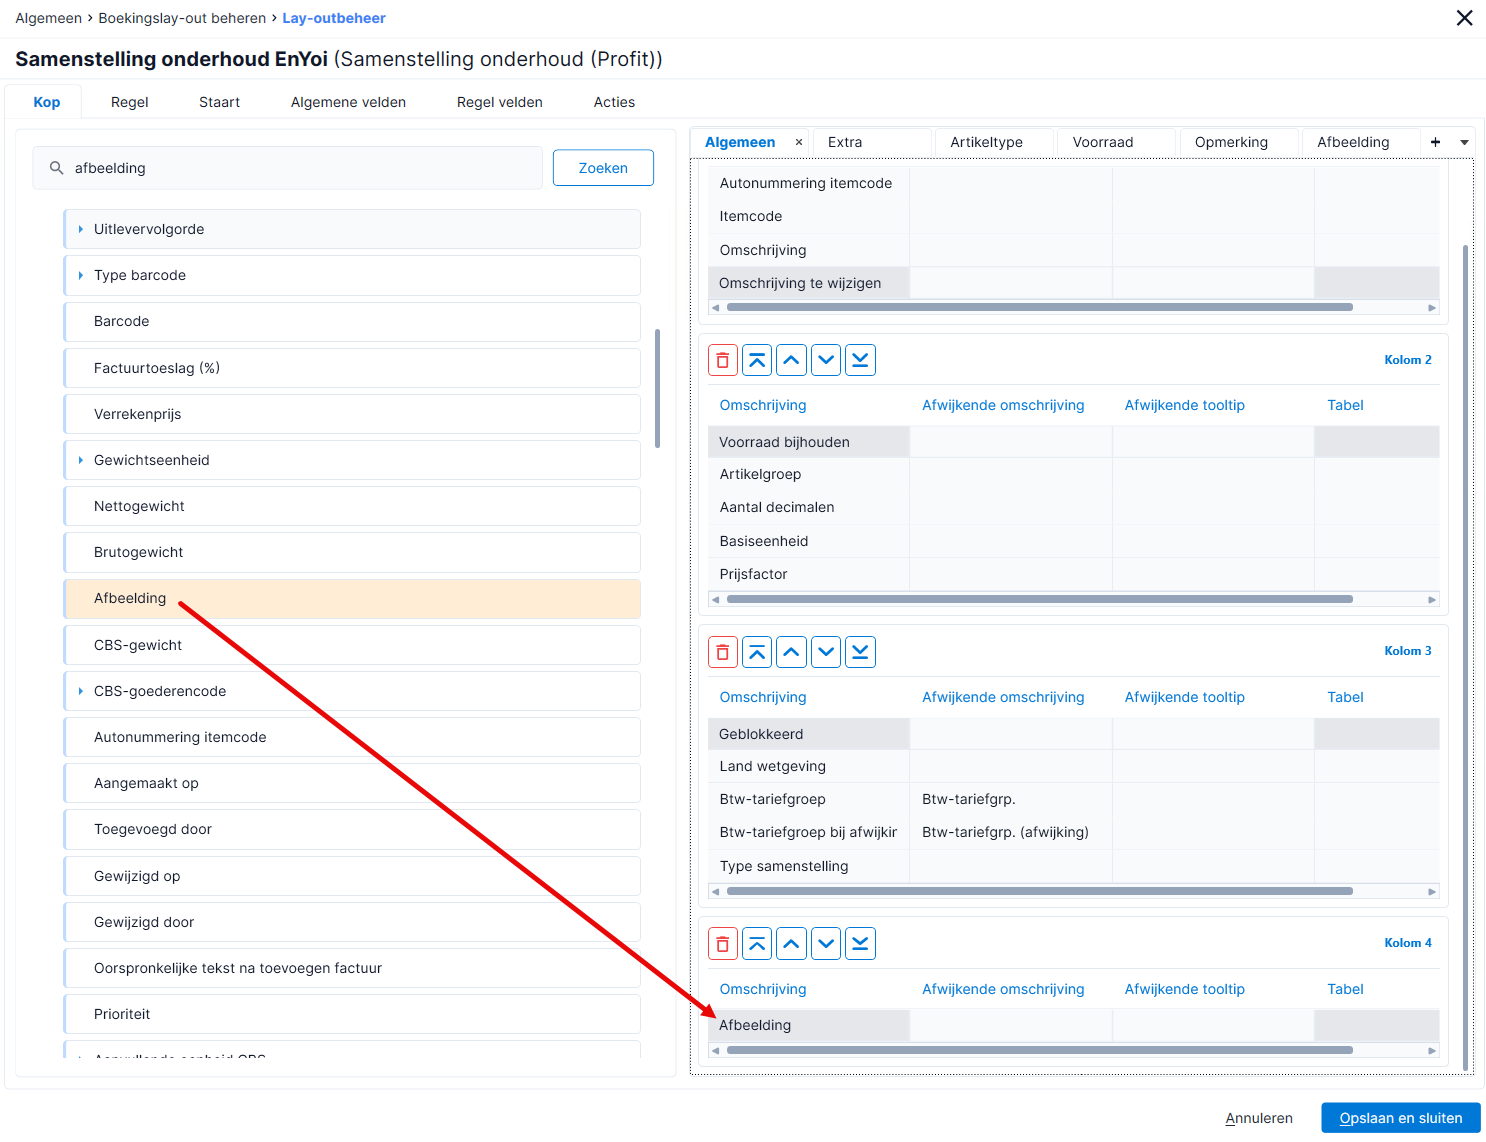This screenshot has width=1486, height=1142.
Task: Click Opslaan en sluiten
Action: (1401, 1118)
